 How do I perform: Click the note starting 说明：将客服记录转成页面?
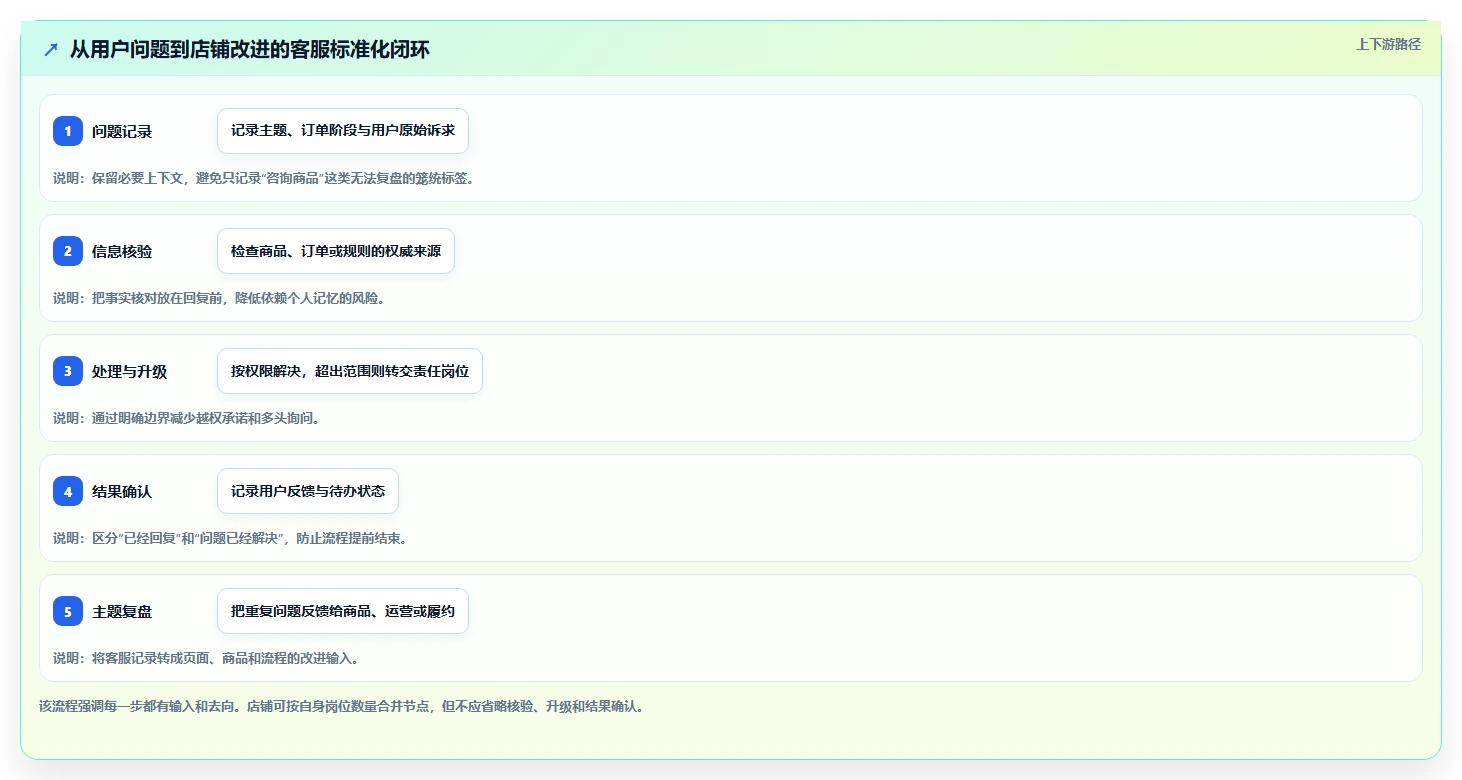pyautogui.click(x=206, y=658)
